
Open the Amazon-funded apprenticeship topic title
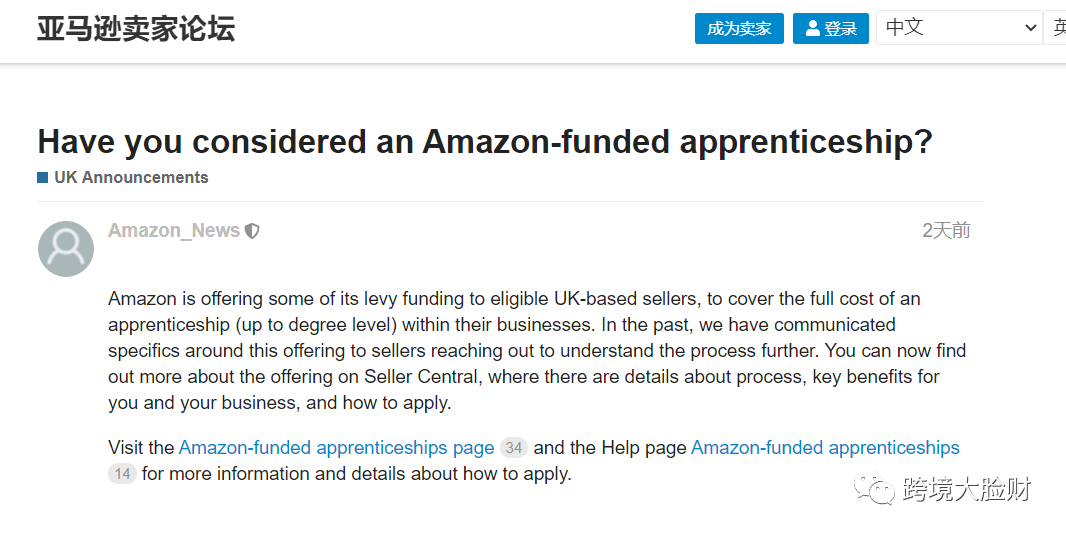click(485, 142)
